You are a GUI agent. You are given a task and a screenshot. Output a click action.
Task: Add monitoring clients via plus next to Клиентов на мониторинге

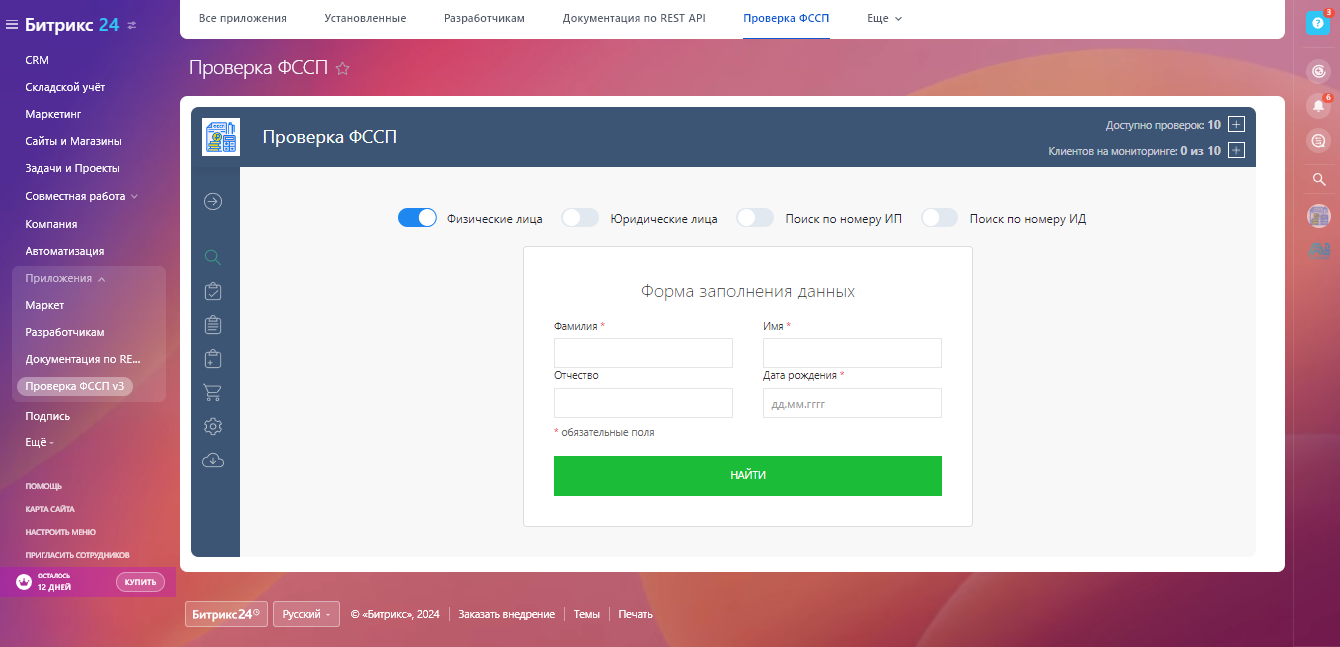click(1236, 151)
